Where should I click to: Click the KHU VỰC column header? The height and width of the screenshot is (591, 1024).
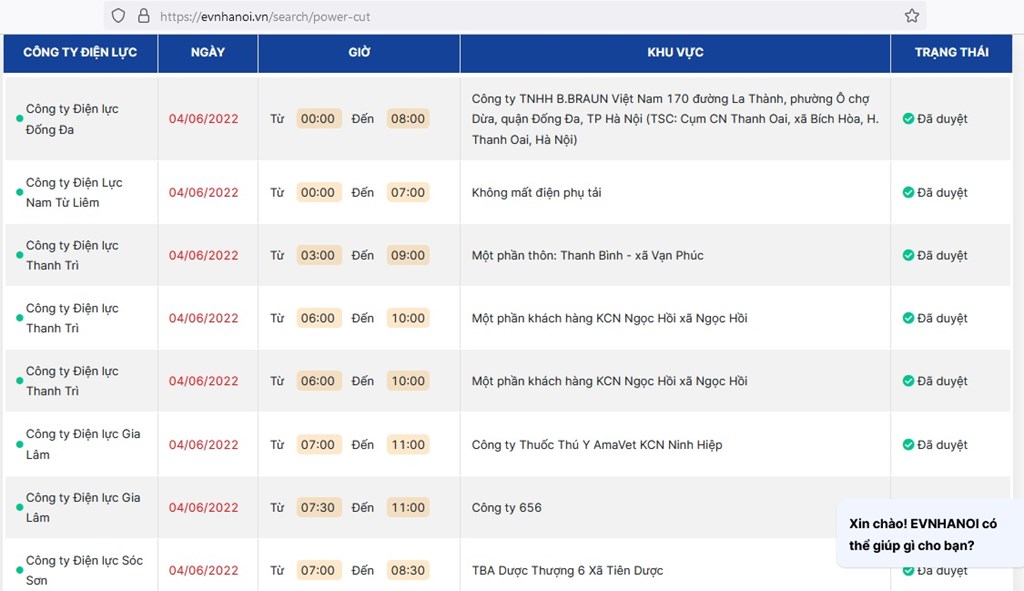point(675,52)
